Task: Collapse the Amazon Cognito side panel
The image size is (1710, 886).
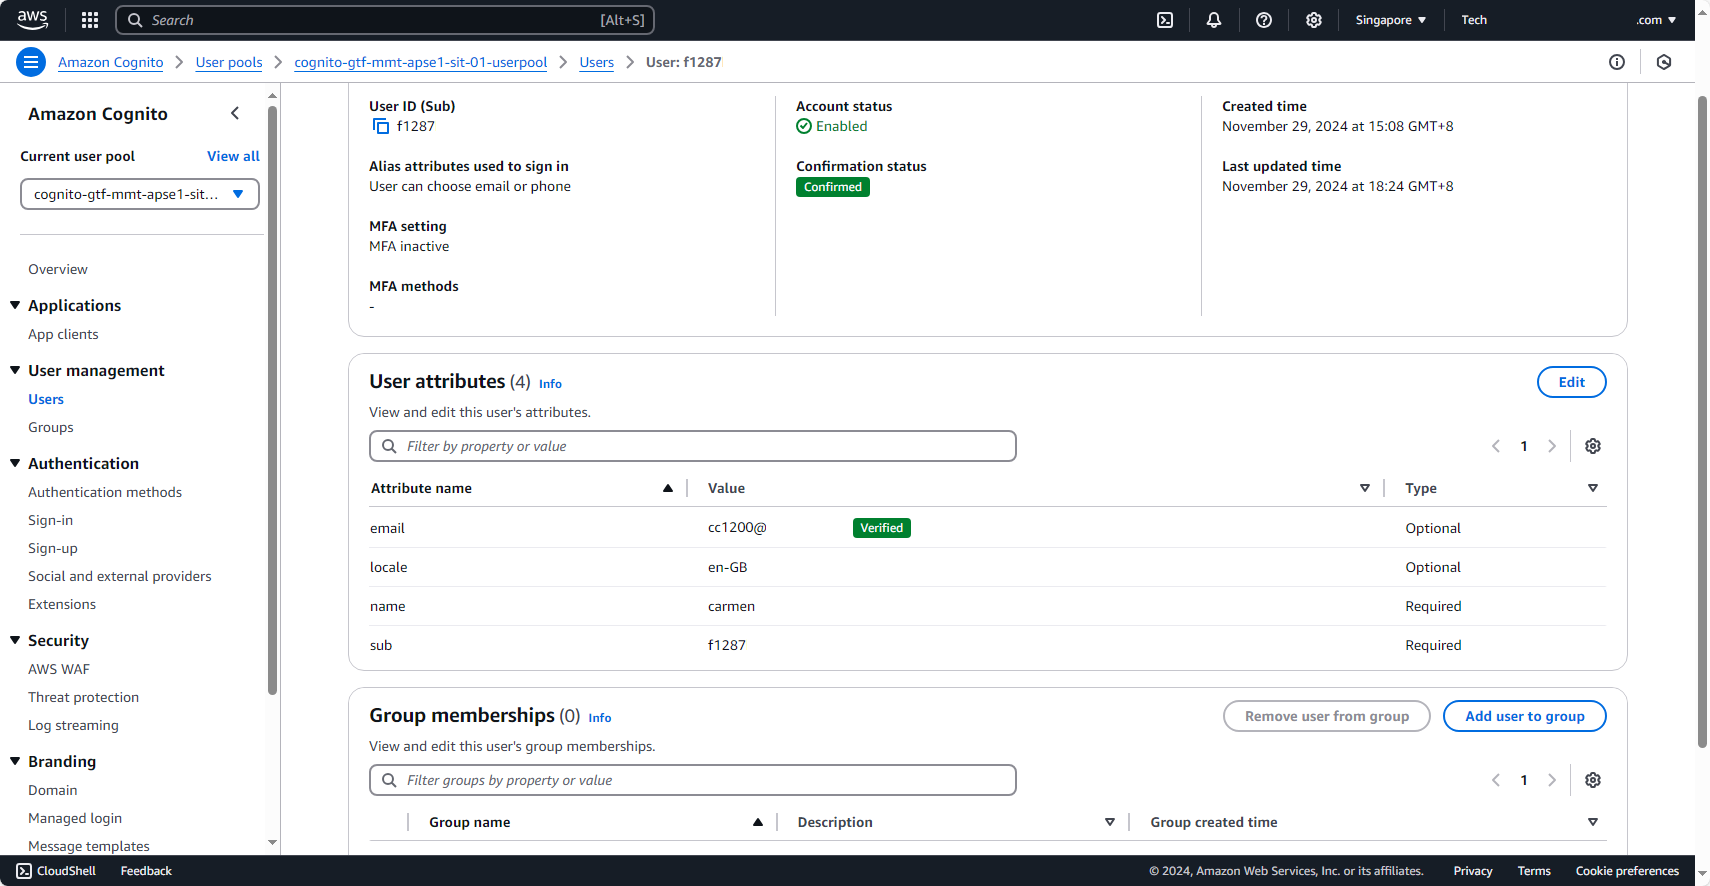Action: click(235, 114)
